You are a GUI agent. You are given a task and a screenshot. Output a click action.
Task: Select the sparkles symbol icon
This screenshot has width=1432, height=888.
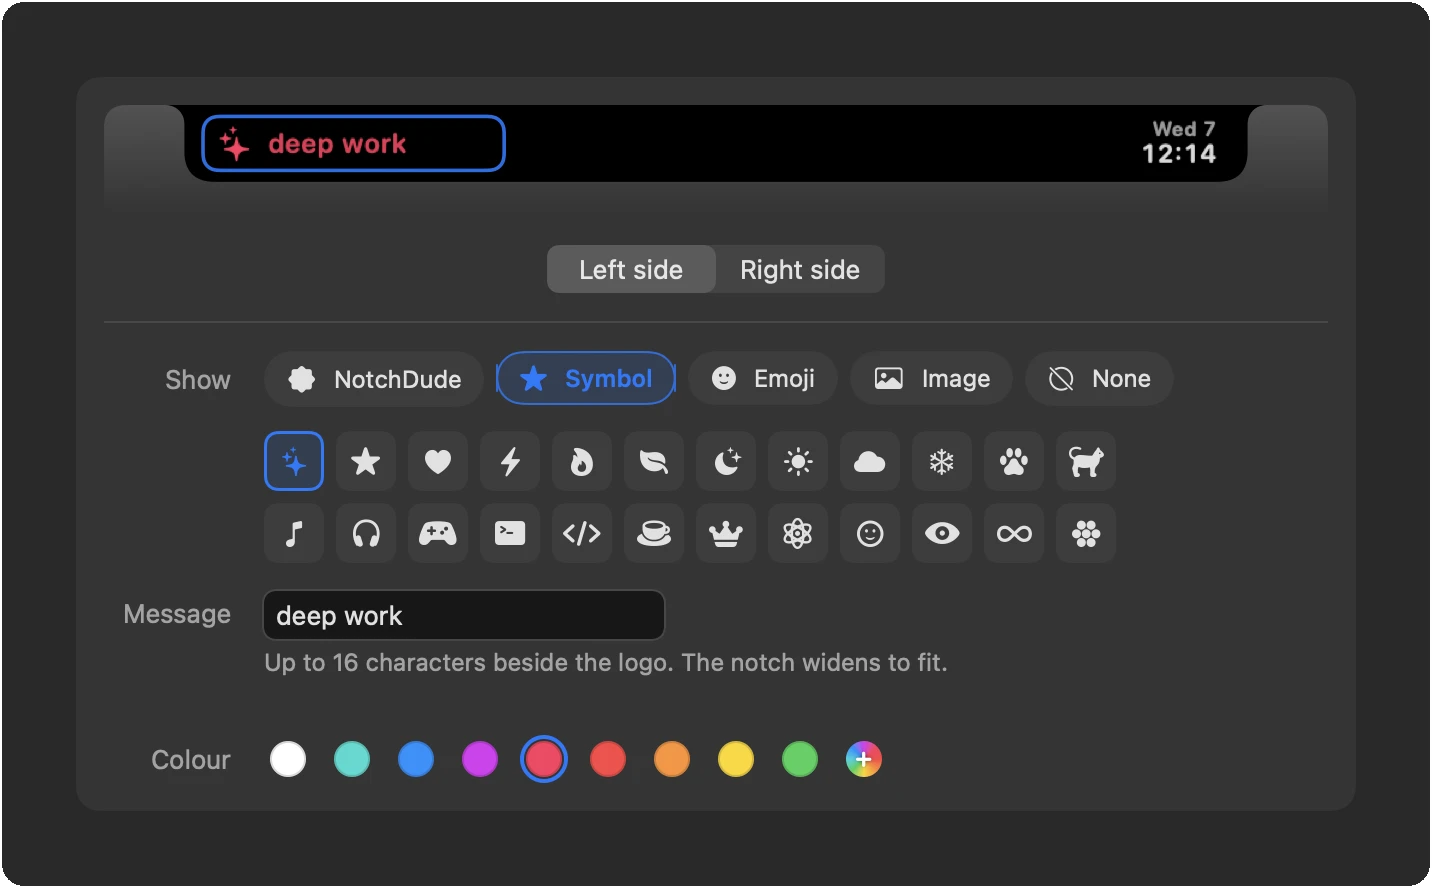pyautogui.click(x=294, y=461)
